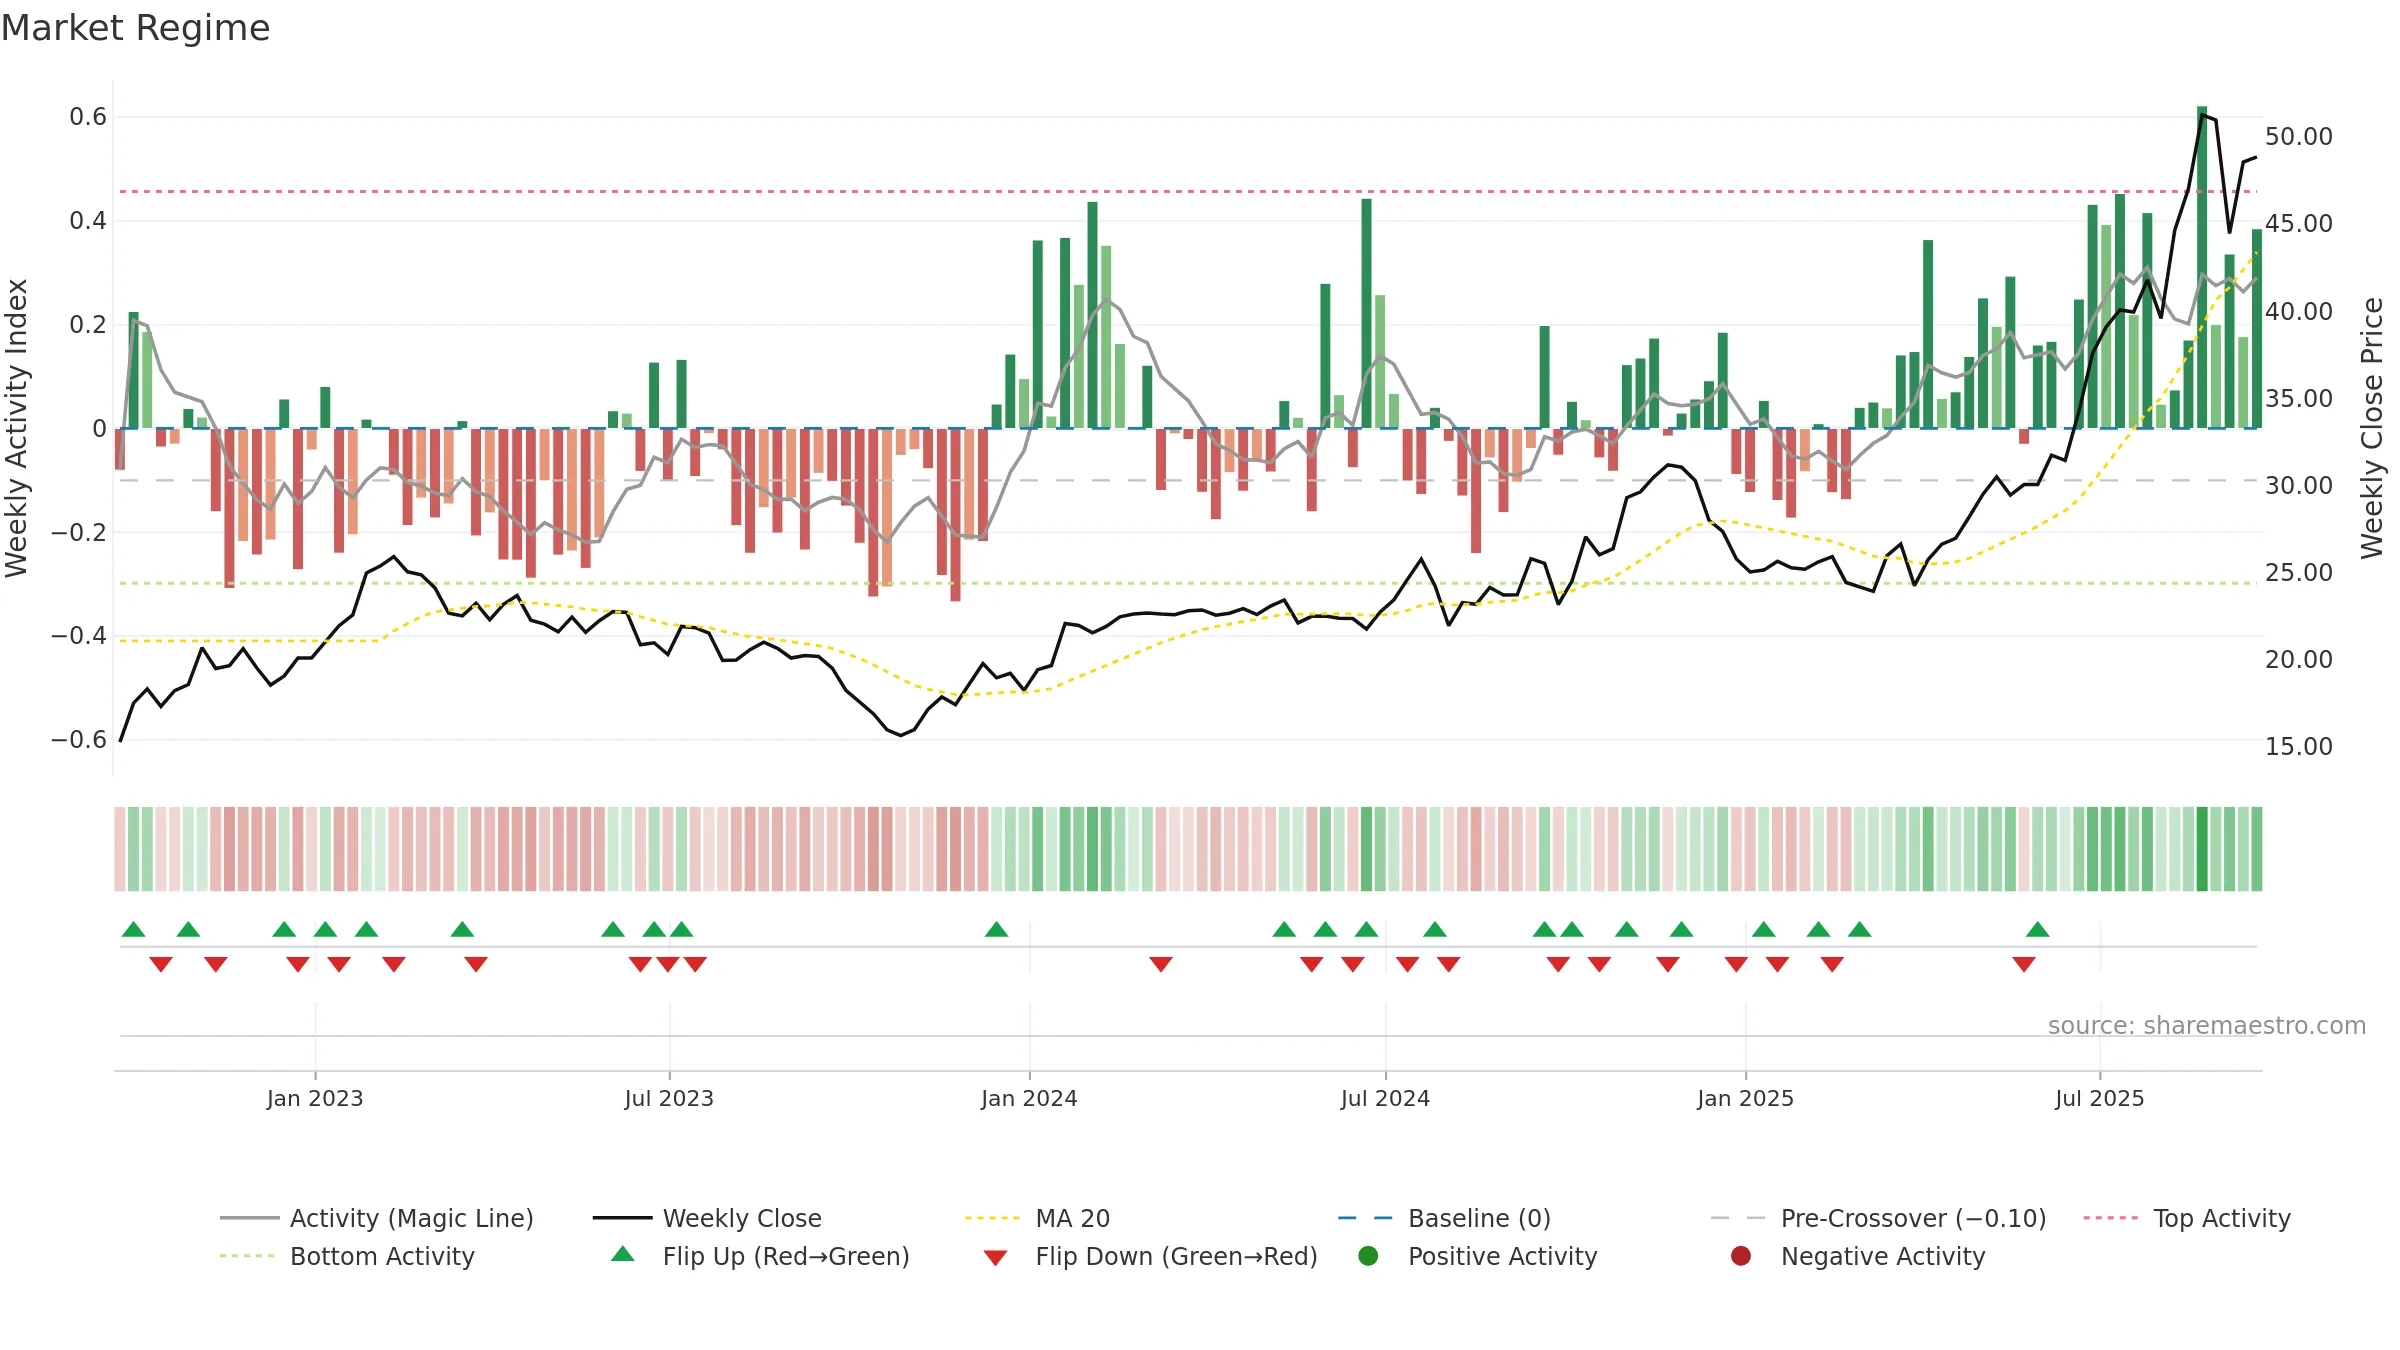
Task: Click the Negative Activity legend label
Action: (x=1883, y=1256)
